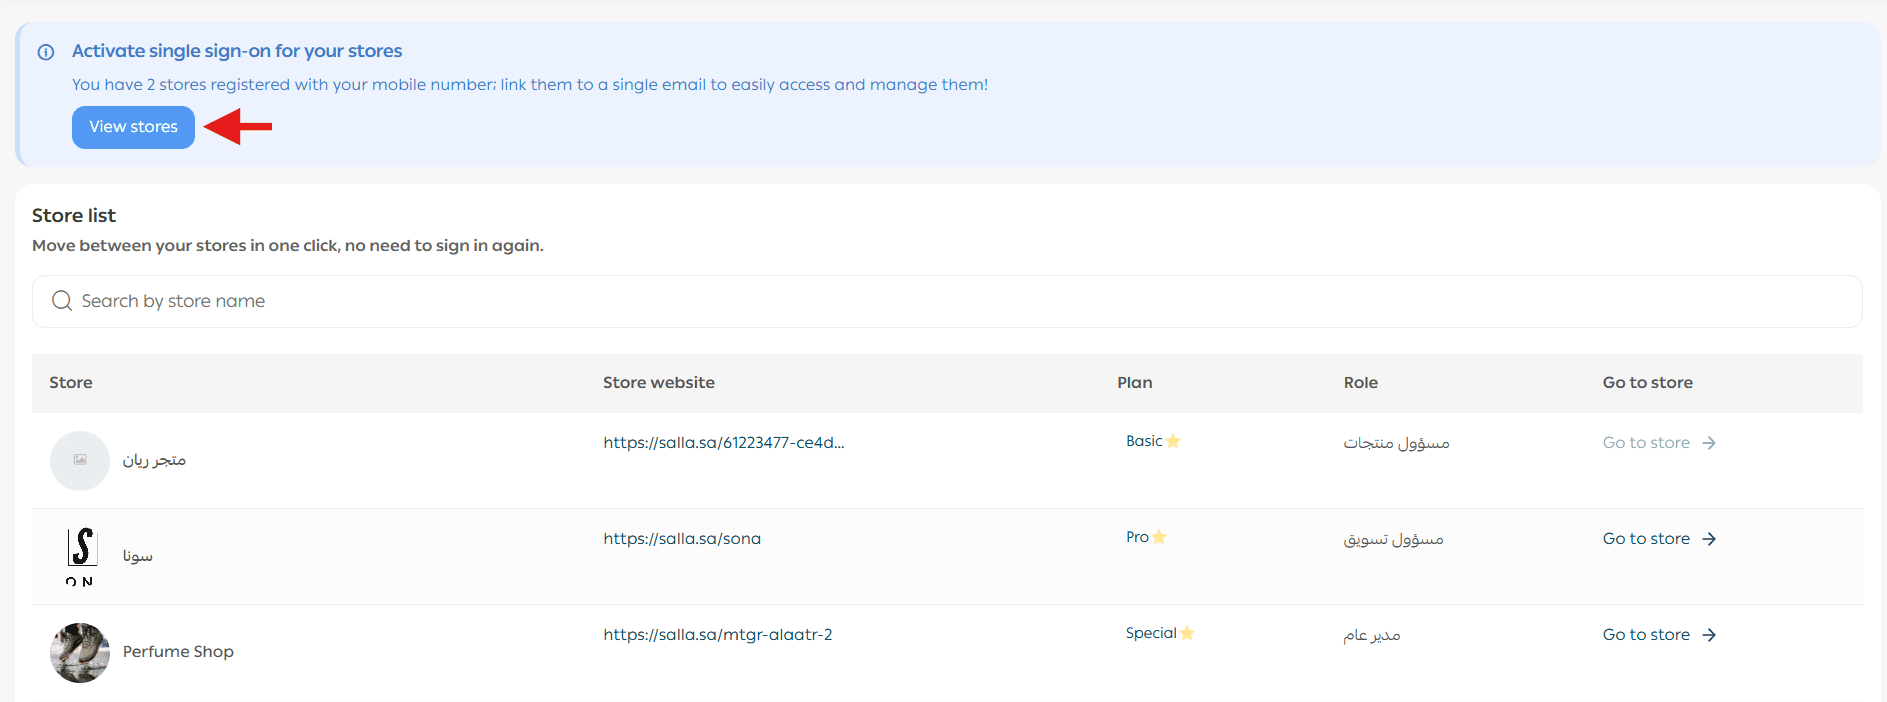Click the Store column header
The height and width of the screenshot is (702, 1887).
71,382
